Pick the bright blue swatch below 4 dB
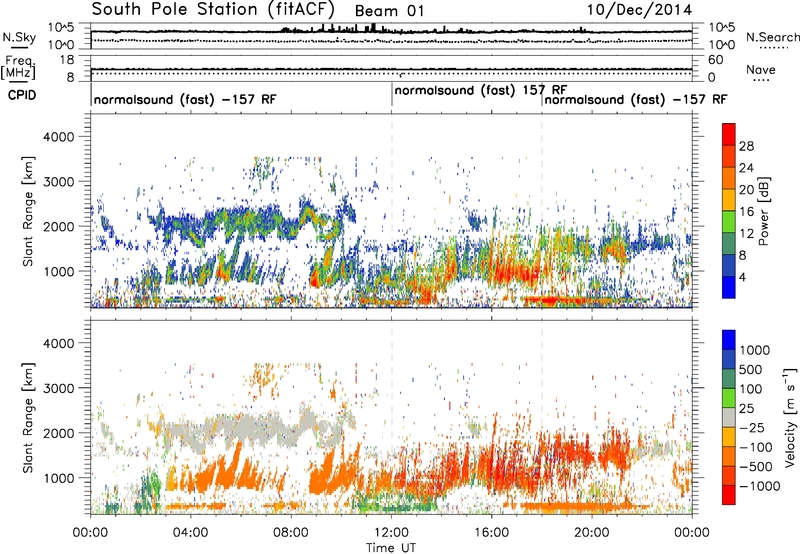Screen dimensions: 800x554 729,288
